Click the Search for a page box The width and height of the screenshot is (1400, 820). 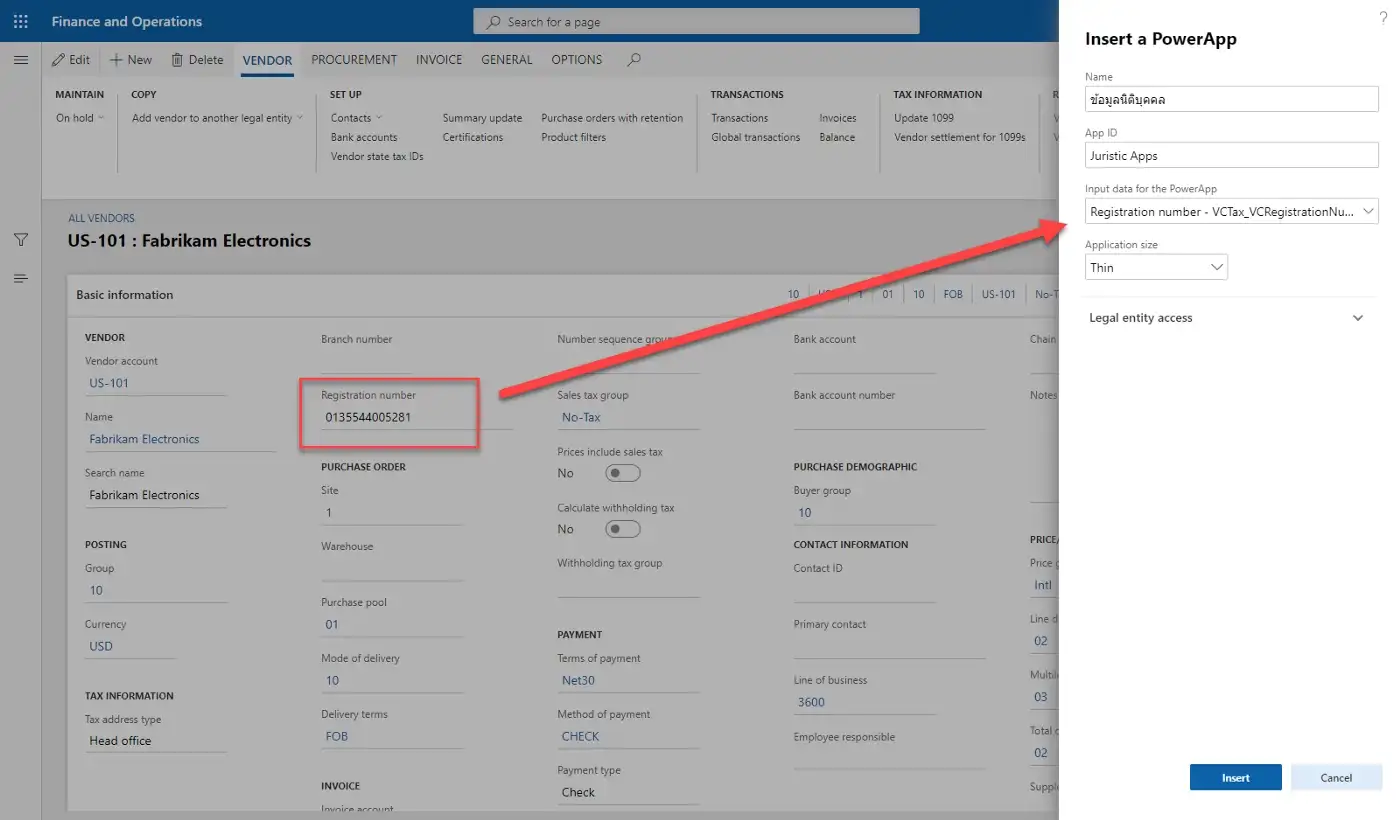tap(696, 21)
